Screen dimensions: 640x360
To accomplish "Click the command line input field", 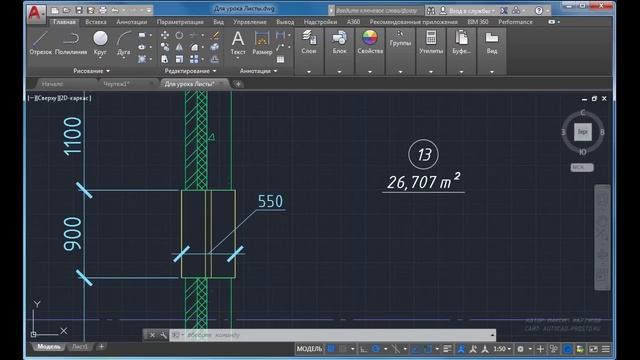I will (x=329, y=335).
